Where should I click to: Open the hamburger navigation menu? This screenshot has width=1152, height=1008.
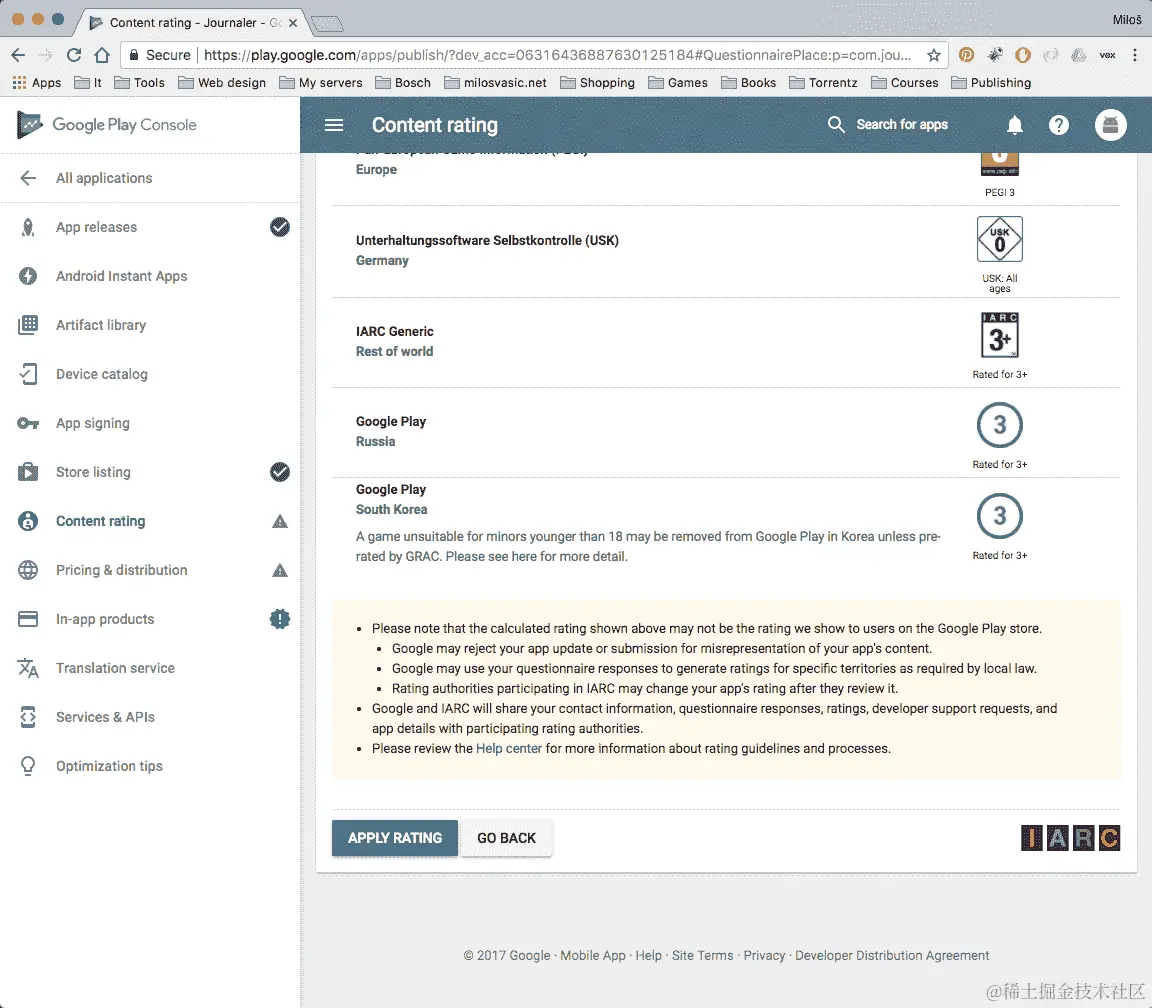(334, 125)
